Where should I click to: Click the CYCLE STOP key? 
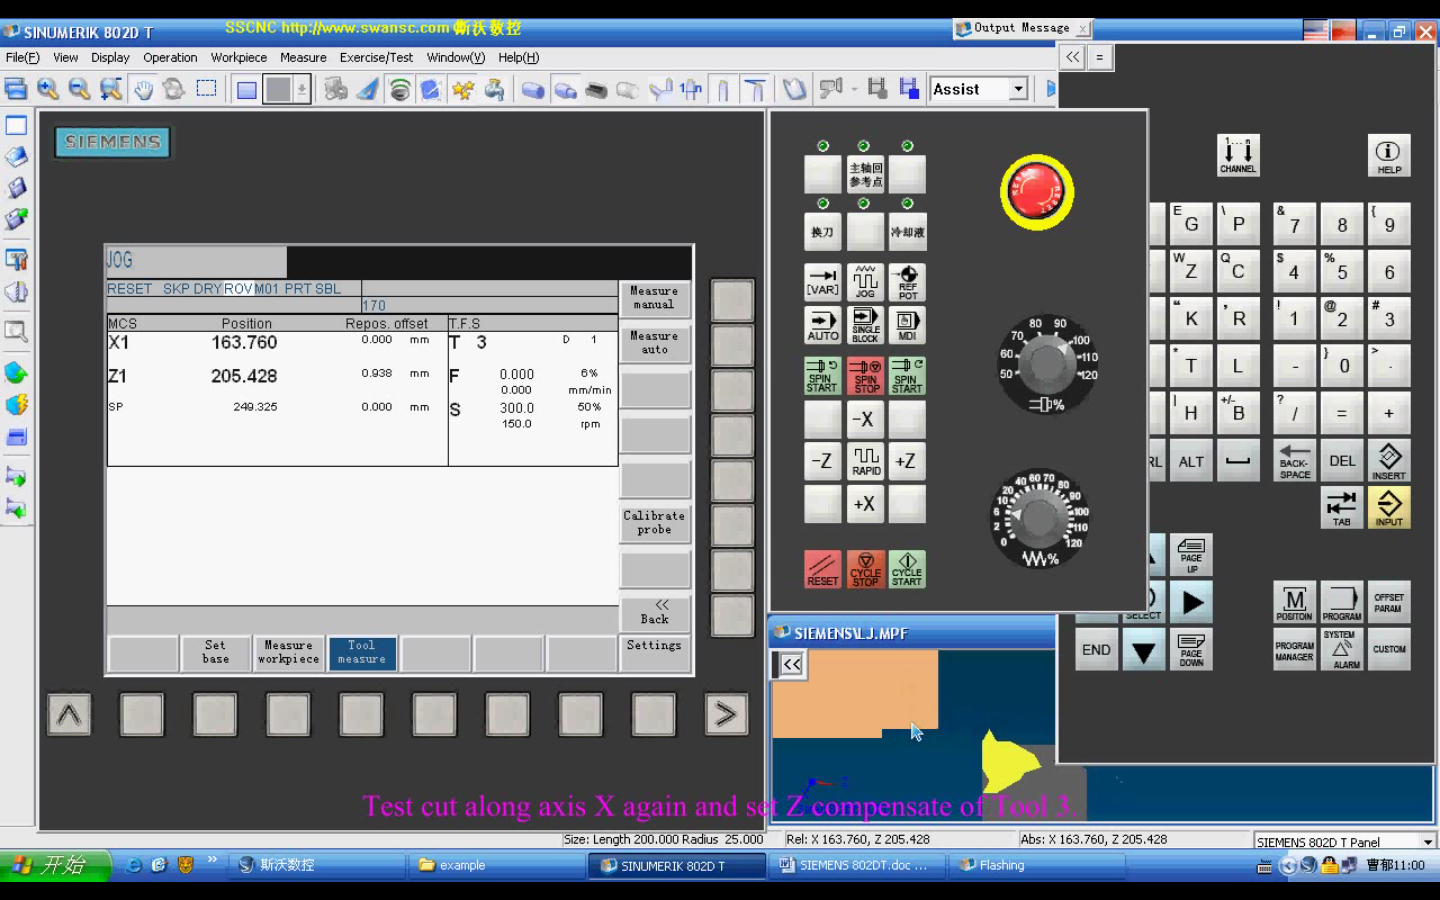point(865,569)
